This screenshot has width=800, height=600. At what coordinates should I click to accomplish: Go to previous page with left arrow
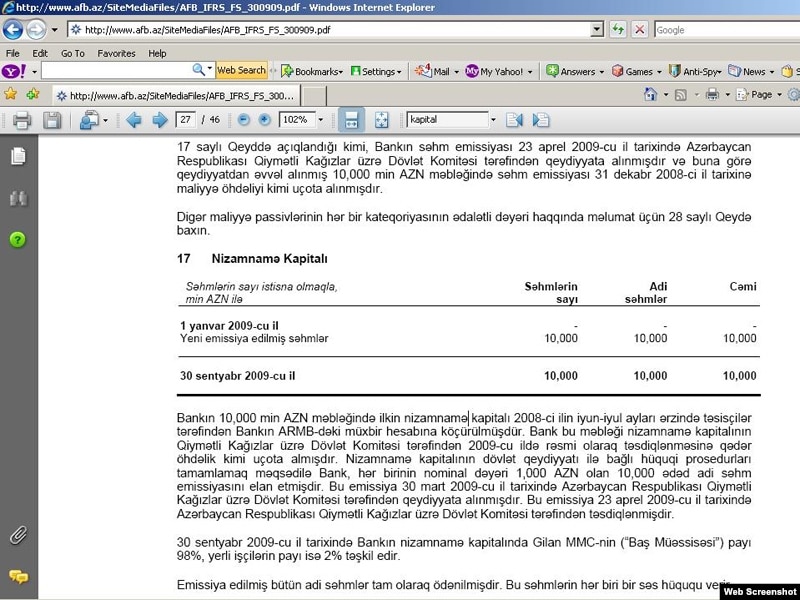point(134,120)
